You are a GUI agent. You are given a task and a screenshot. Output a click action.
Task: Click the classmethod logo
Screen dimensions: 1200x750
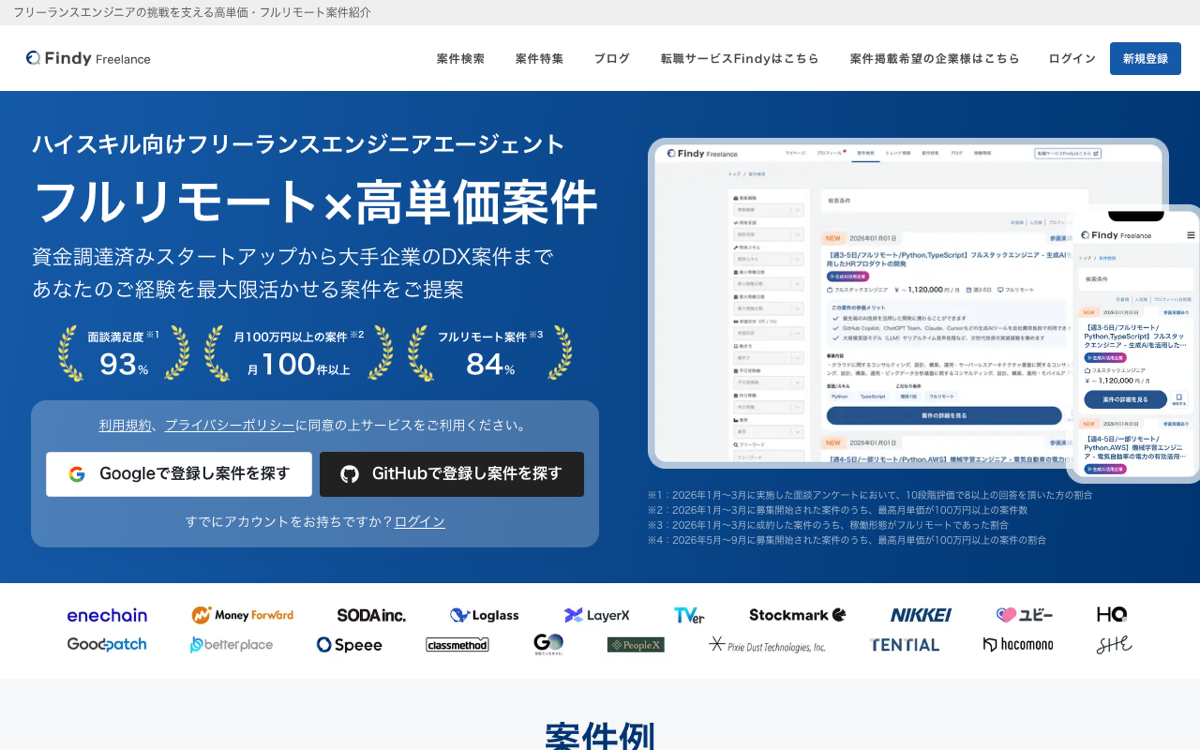click(457, 645)
